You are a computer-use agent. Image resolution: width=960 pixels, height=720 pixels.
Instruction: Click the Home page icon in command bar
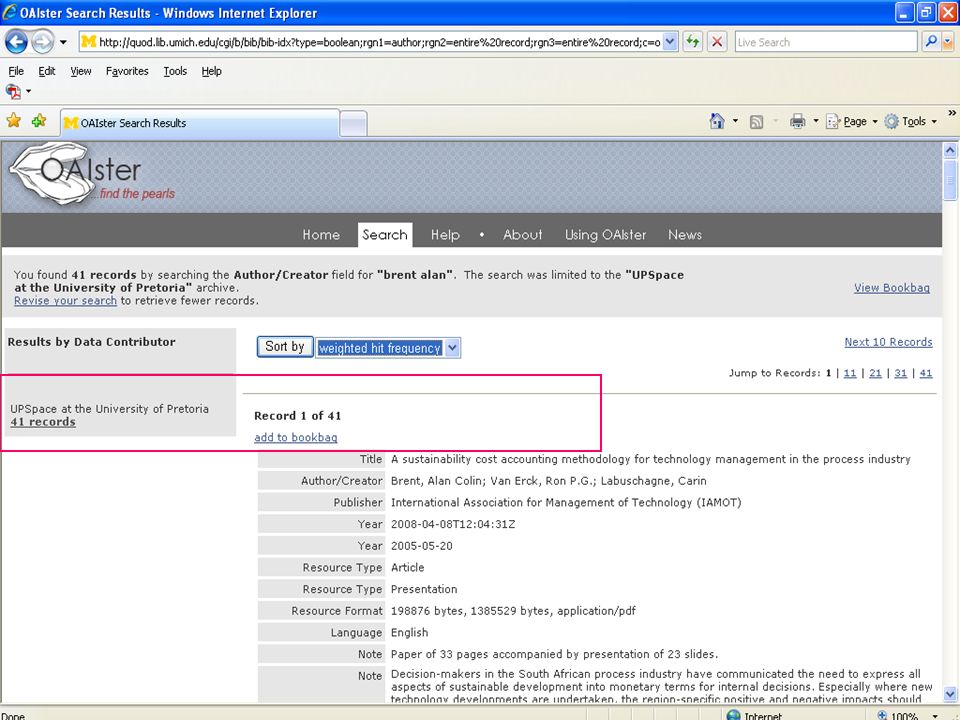pyautogui.click(x=717, y=121)
